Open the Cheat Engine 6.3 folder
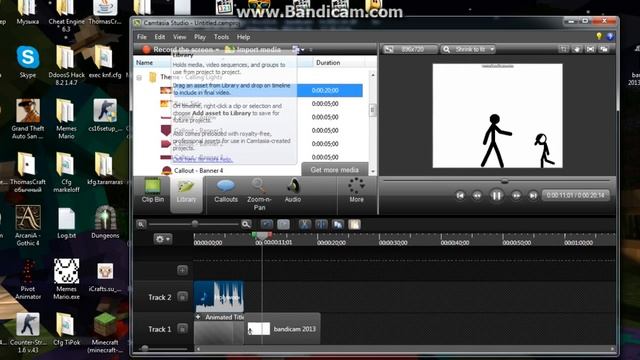 66,16
